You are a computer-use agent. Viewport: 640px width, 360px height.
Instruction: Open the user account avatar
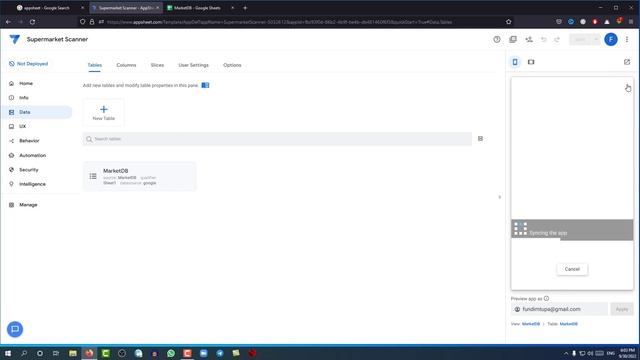(611, 39)
